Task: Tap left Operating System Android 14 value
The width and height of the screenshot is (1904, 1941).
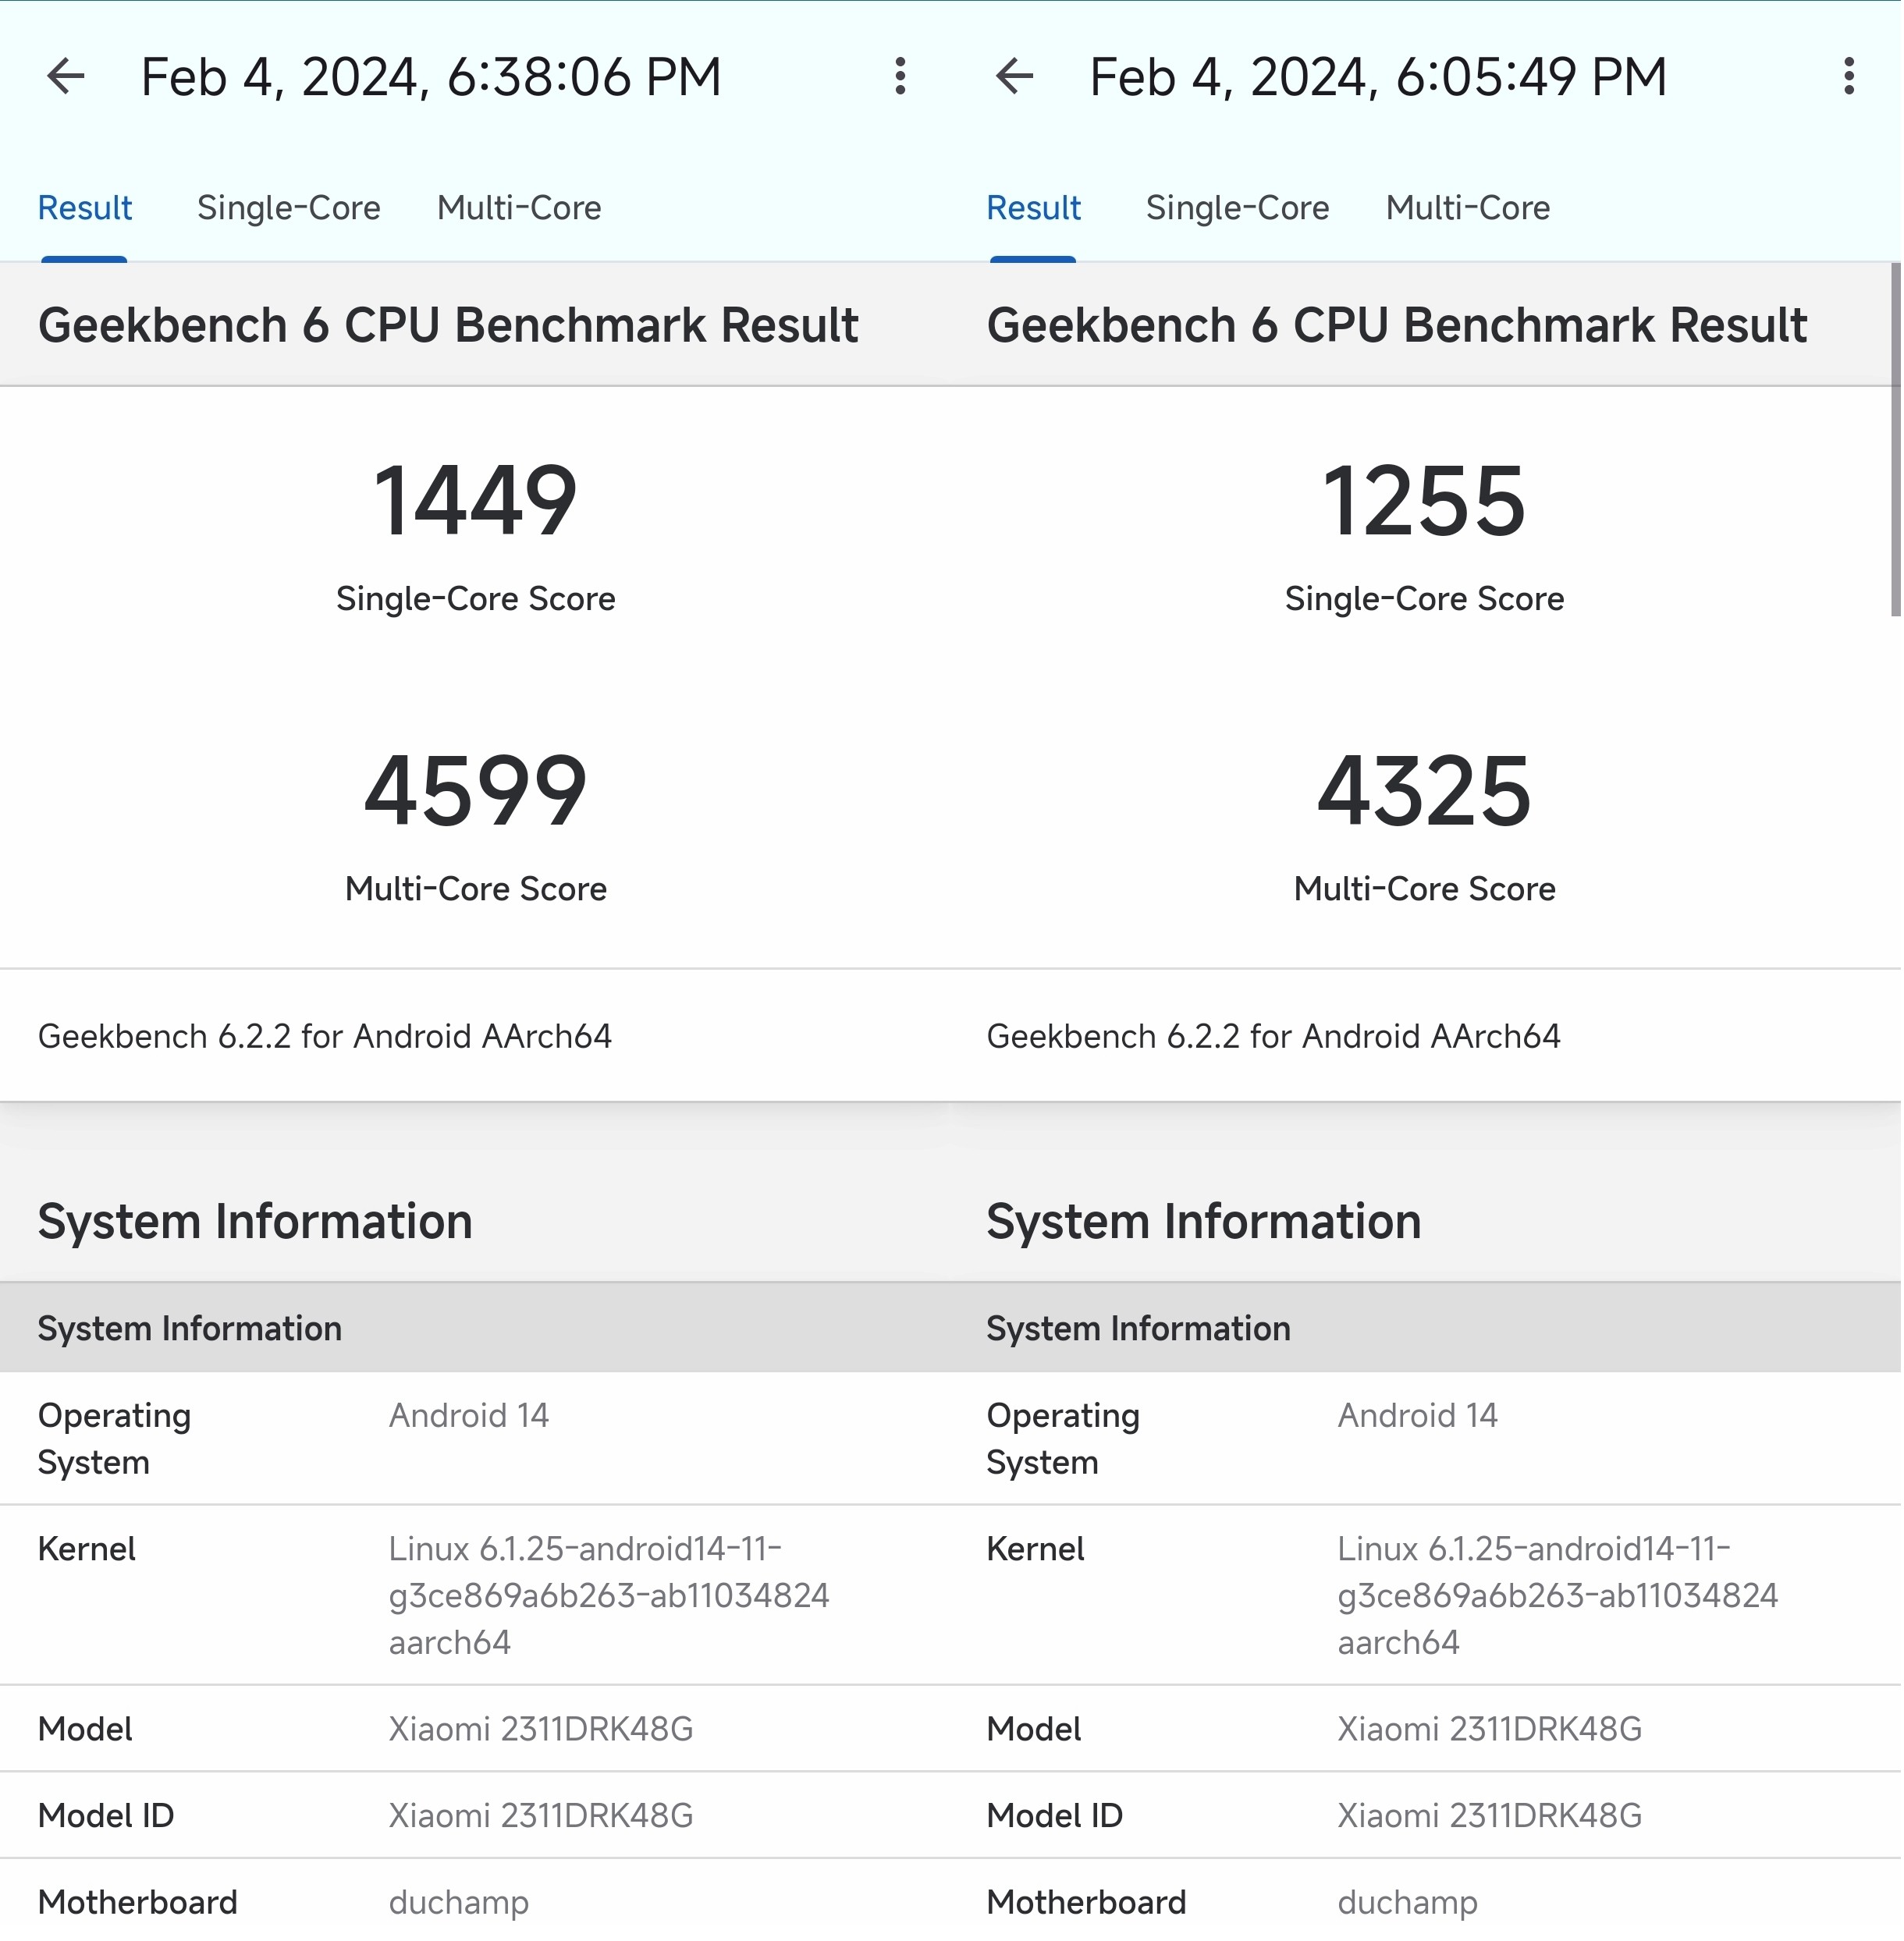Action: click(468, 1415)
